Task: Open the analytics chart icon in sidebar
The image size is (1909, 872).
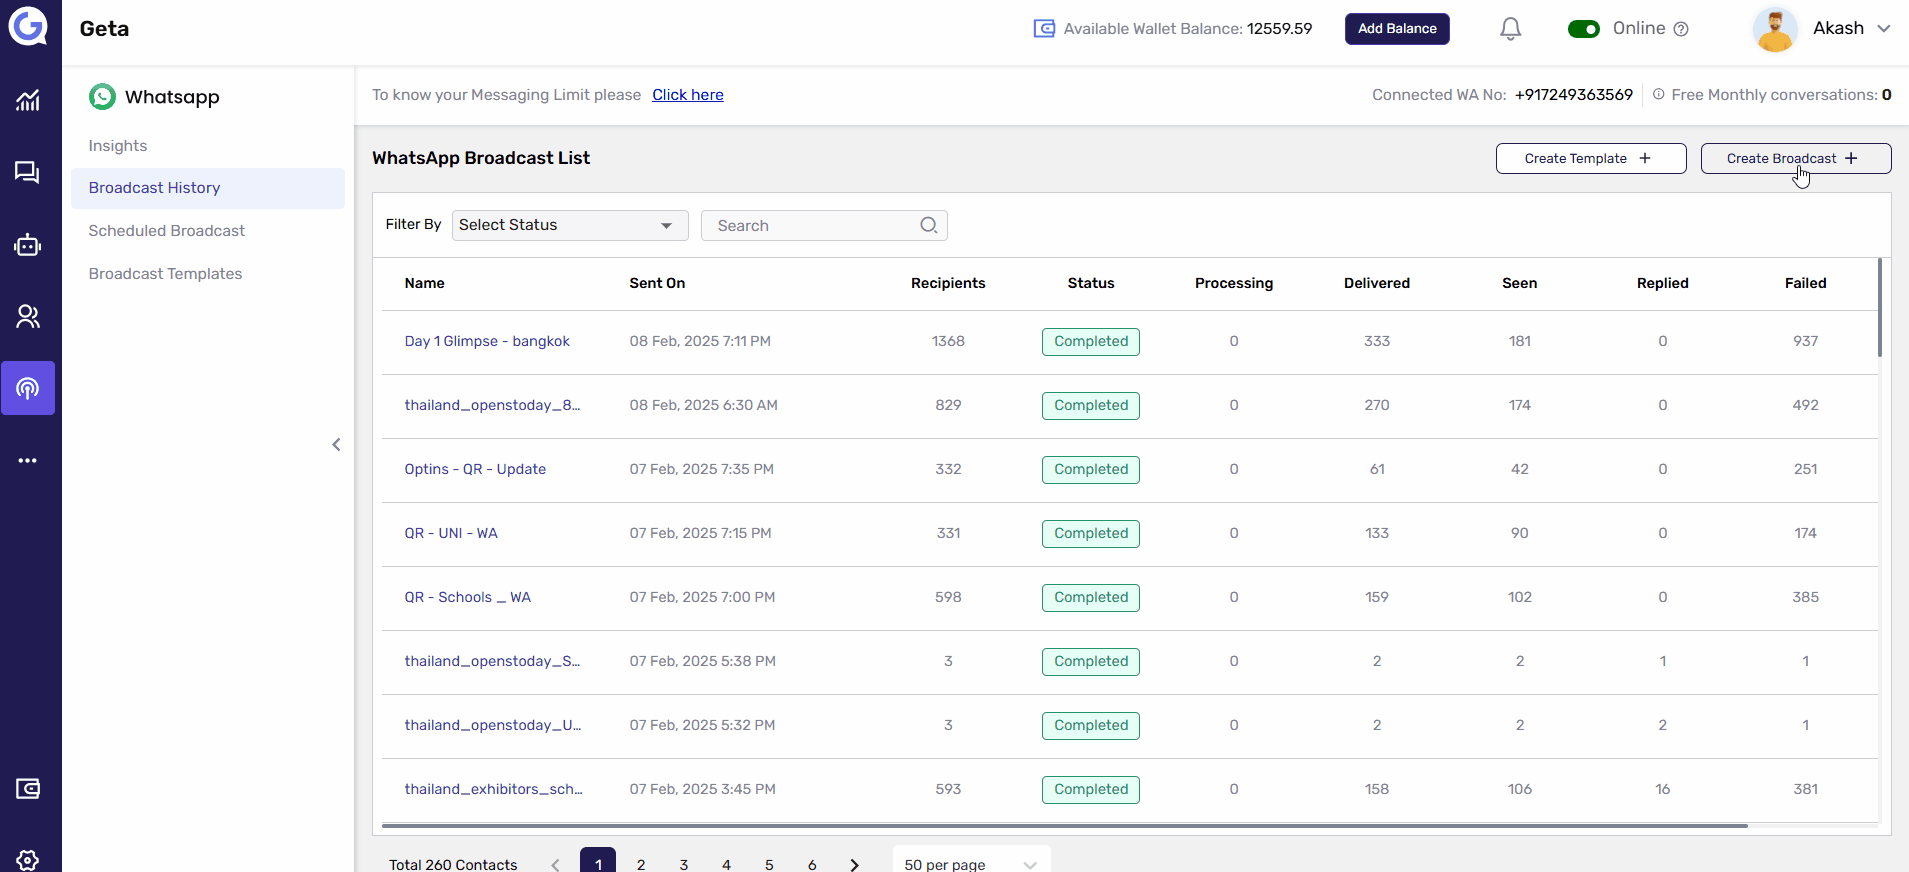Action: 28,100
